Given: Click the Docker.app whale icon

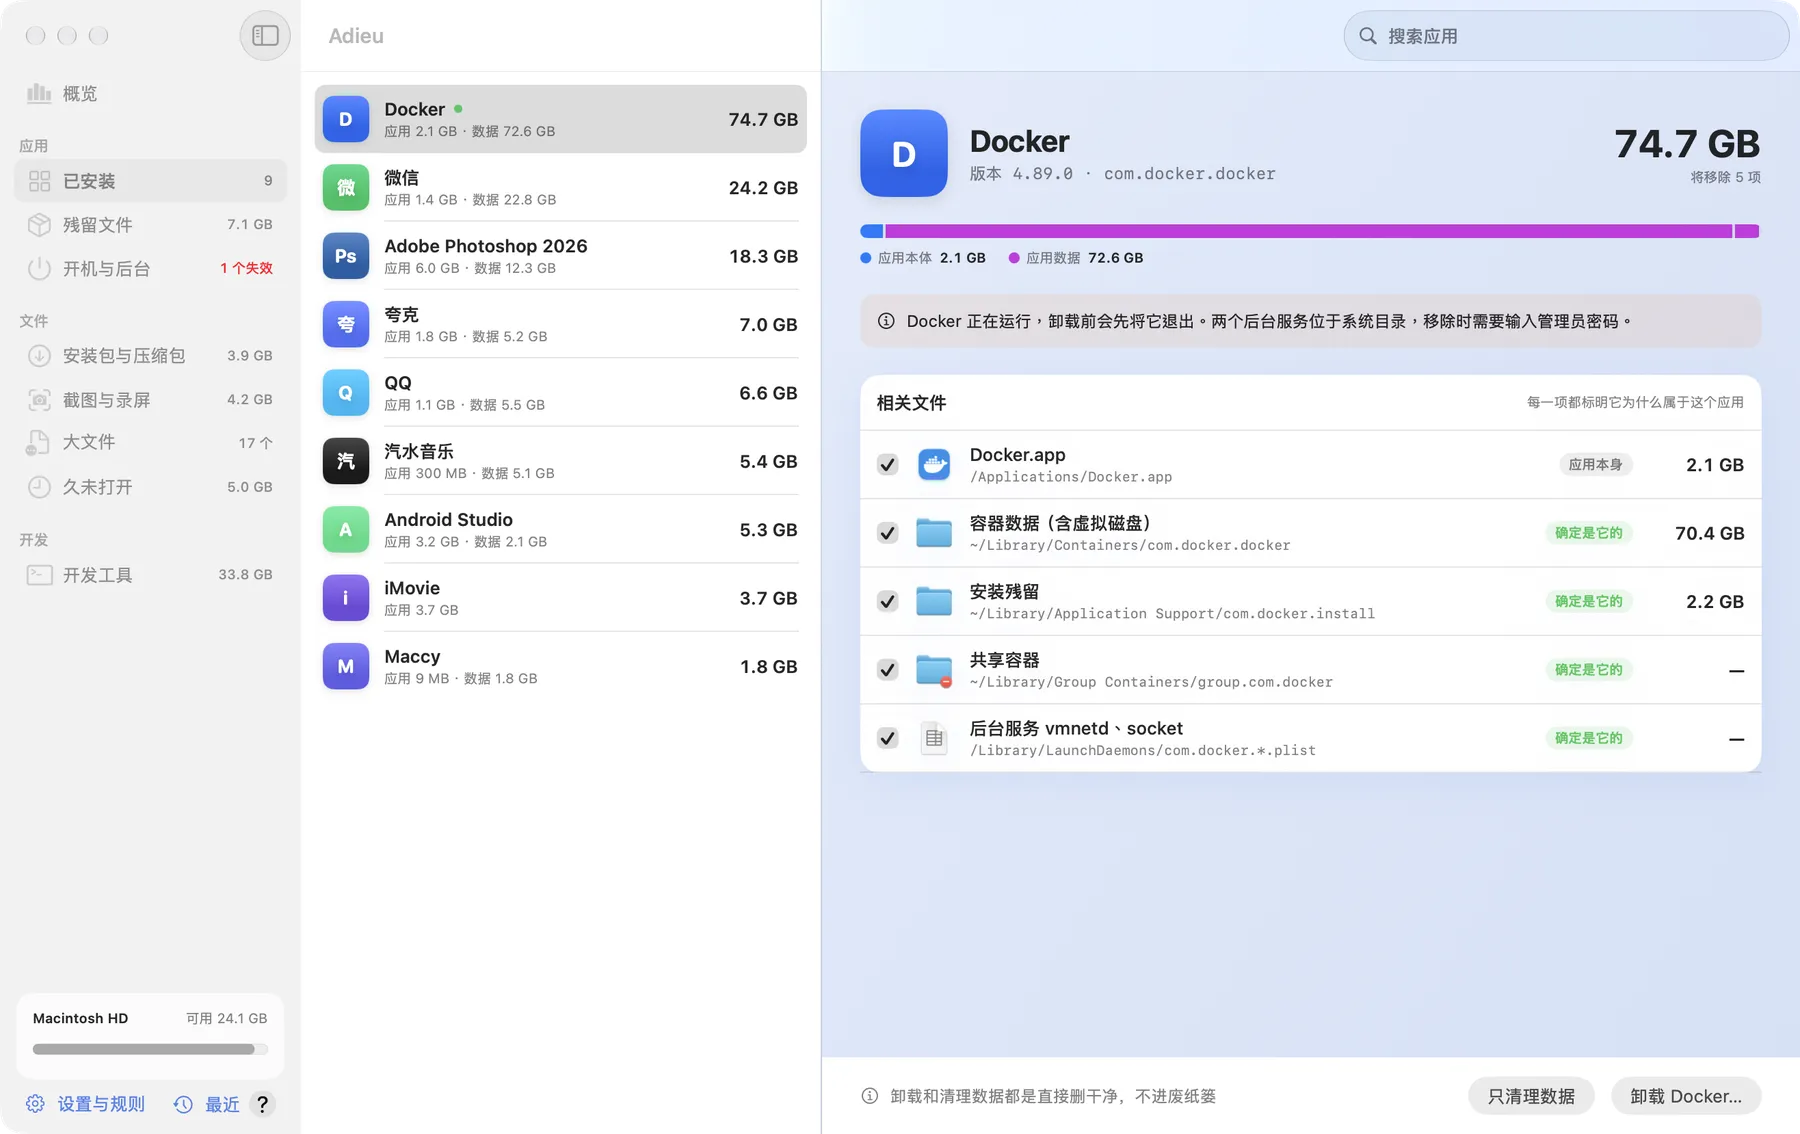Looking at the screenshot, I should pos(934,465).
